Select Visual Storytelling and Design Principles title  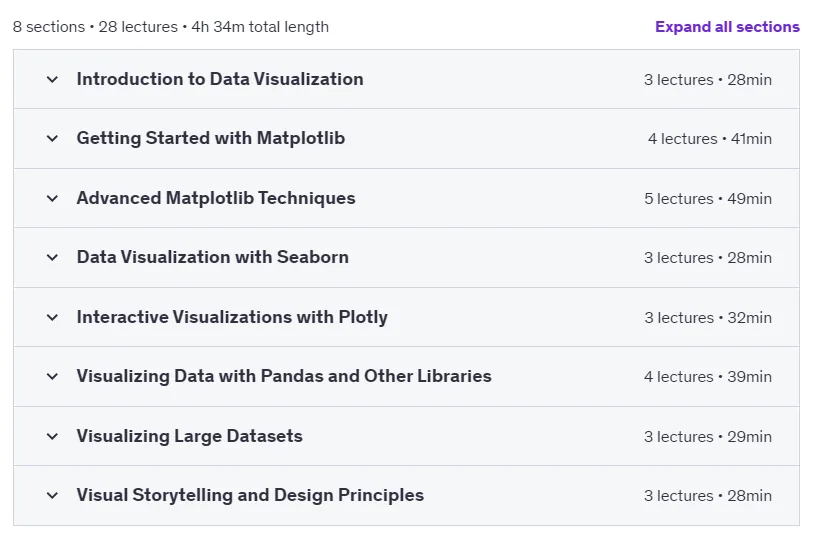coord(250,495)
